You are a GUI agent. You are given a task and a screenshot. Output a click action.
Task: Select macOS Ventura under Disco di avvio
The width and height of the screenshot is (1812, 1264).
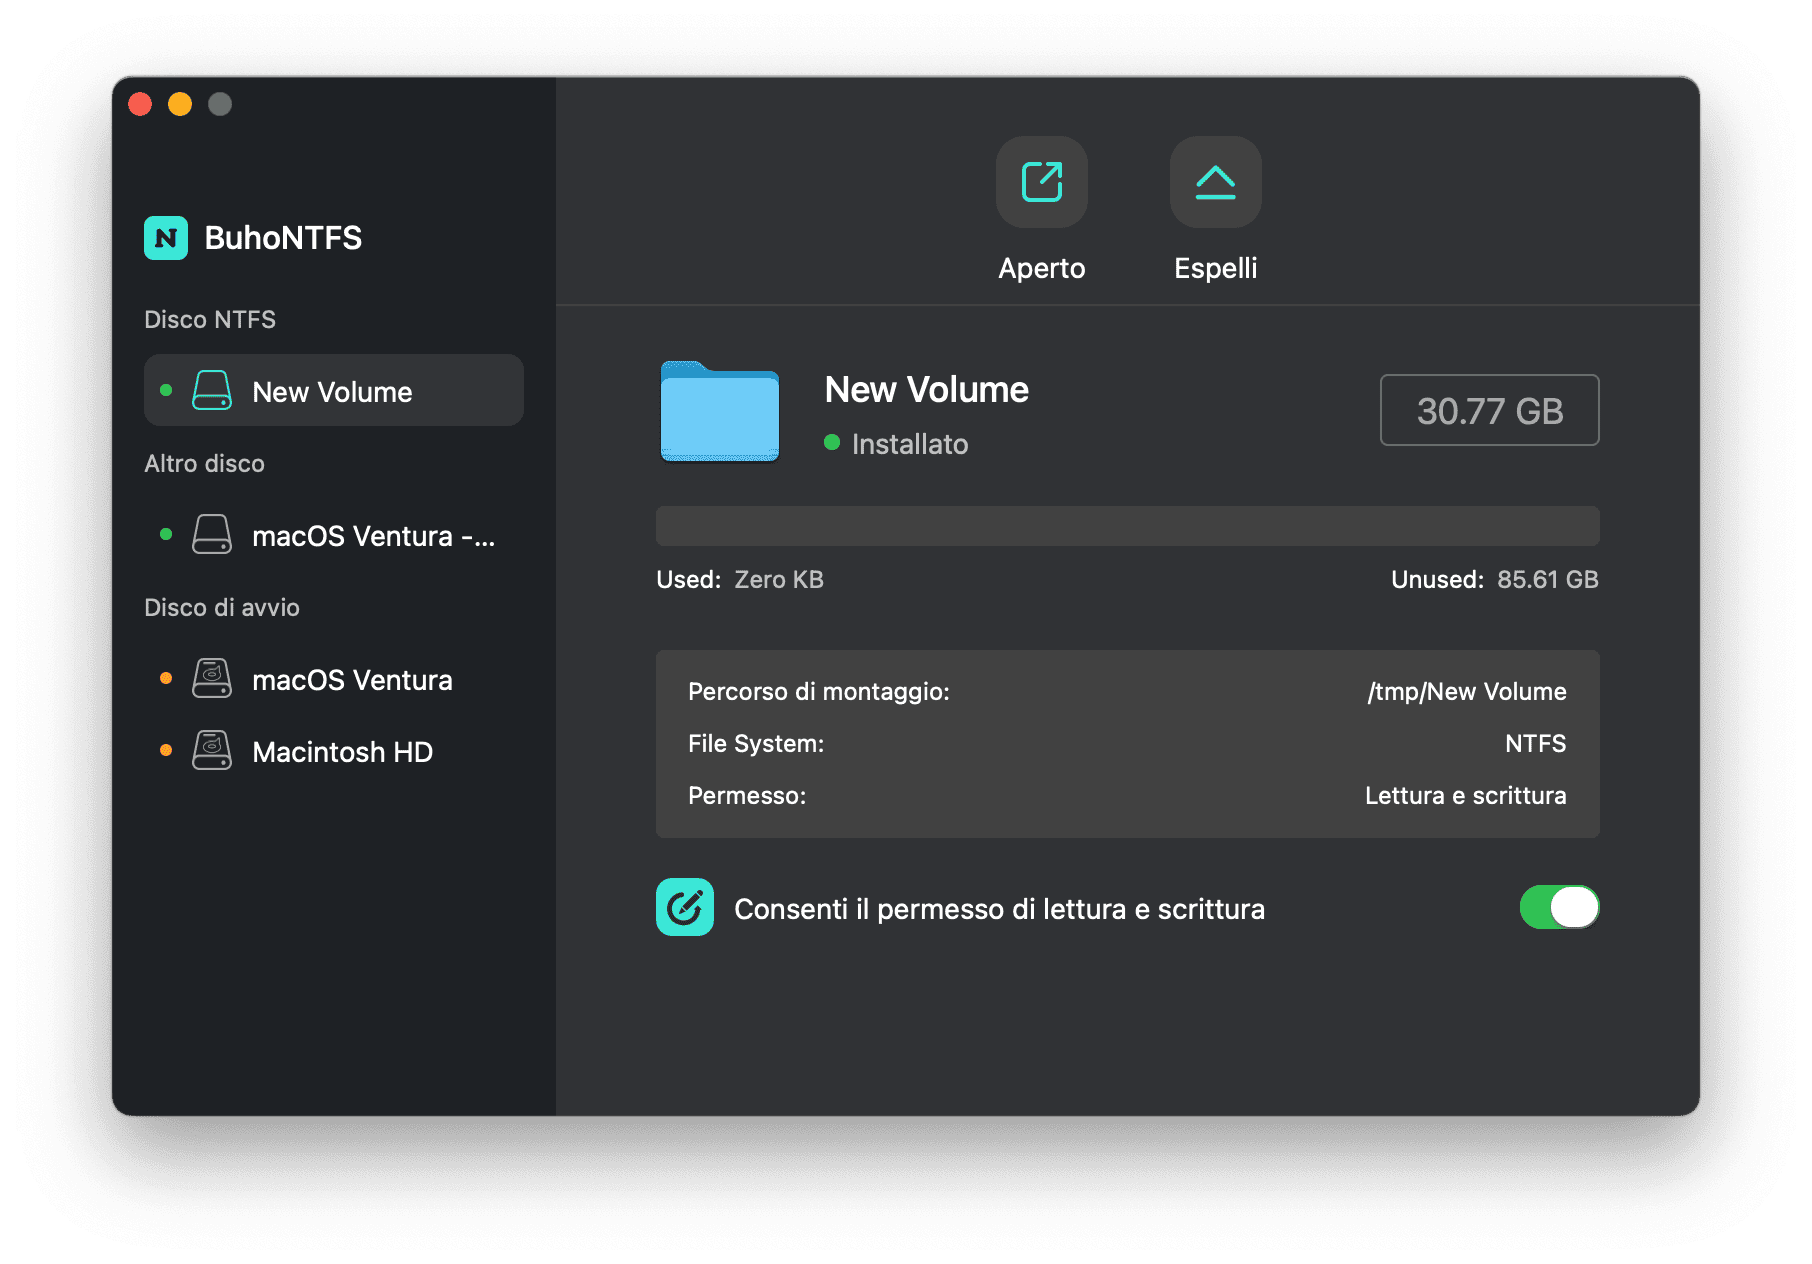click(x=334, y=678)
